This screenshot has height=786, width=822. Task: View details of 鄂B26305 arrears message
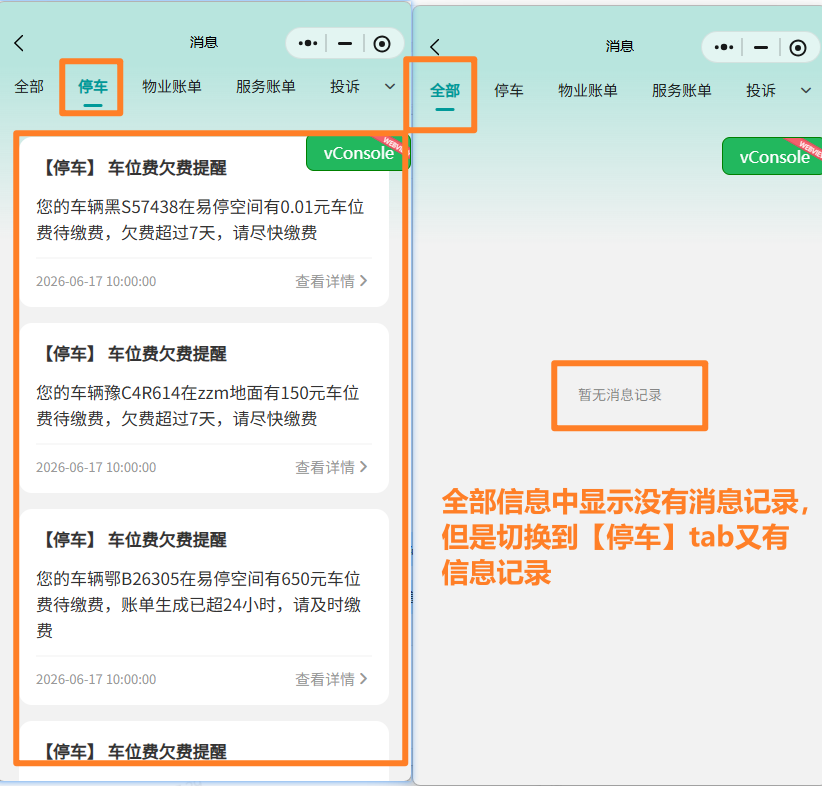click(331, 680)
